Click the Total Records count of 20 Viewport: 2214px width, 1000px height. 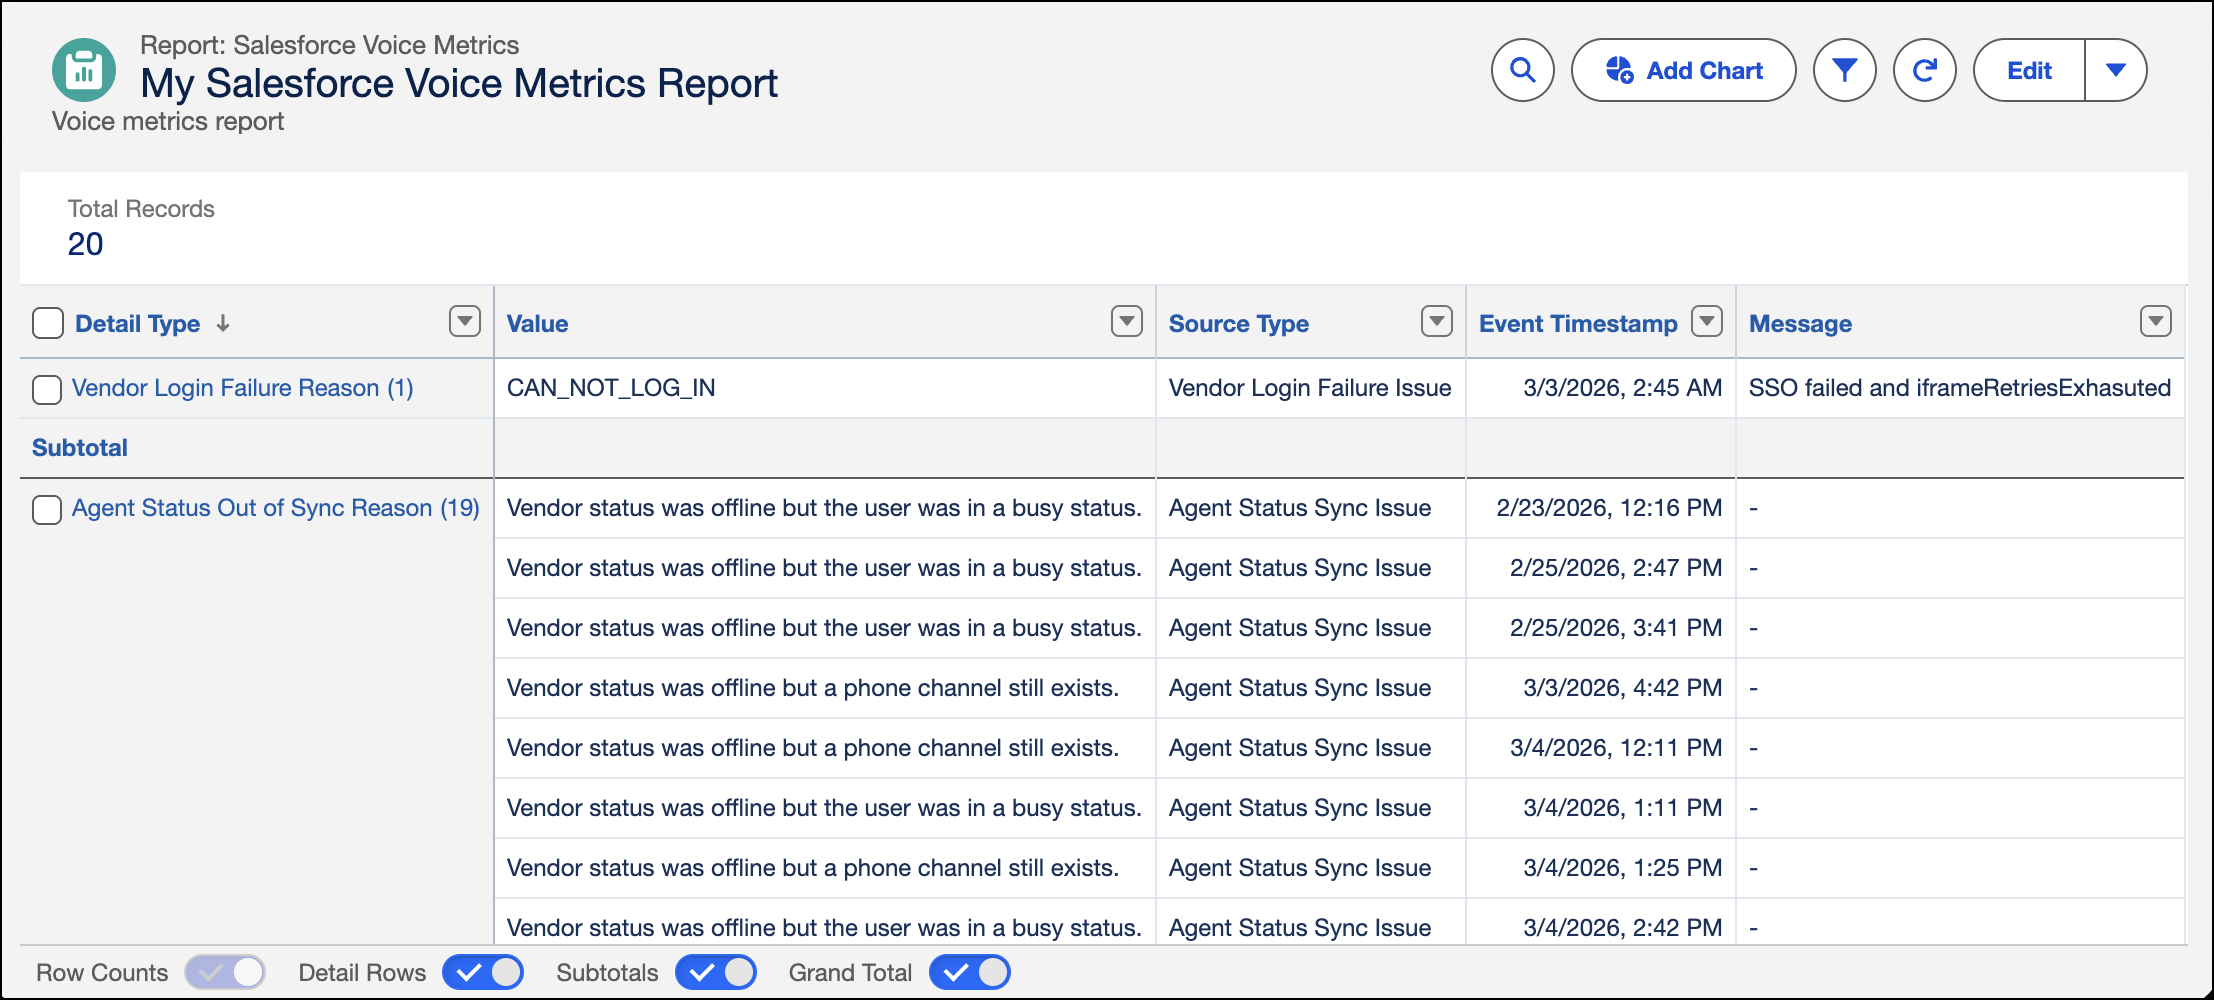85,244
